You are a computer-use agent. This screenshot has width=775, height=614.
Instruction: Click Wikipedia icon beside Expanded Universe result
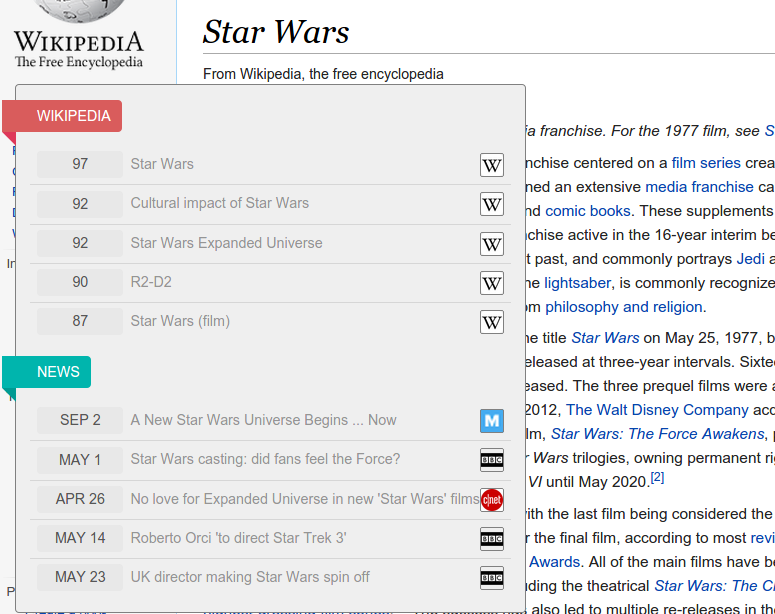click(x=492, y=244)
